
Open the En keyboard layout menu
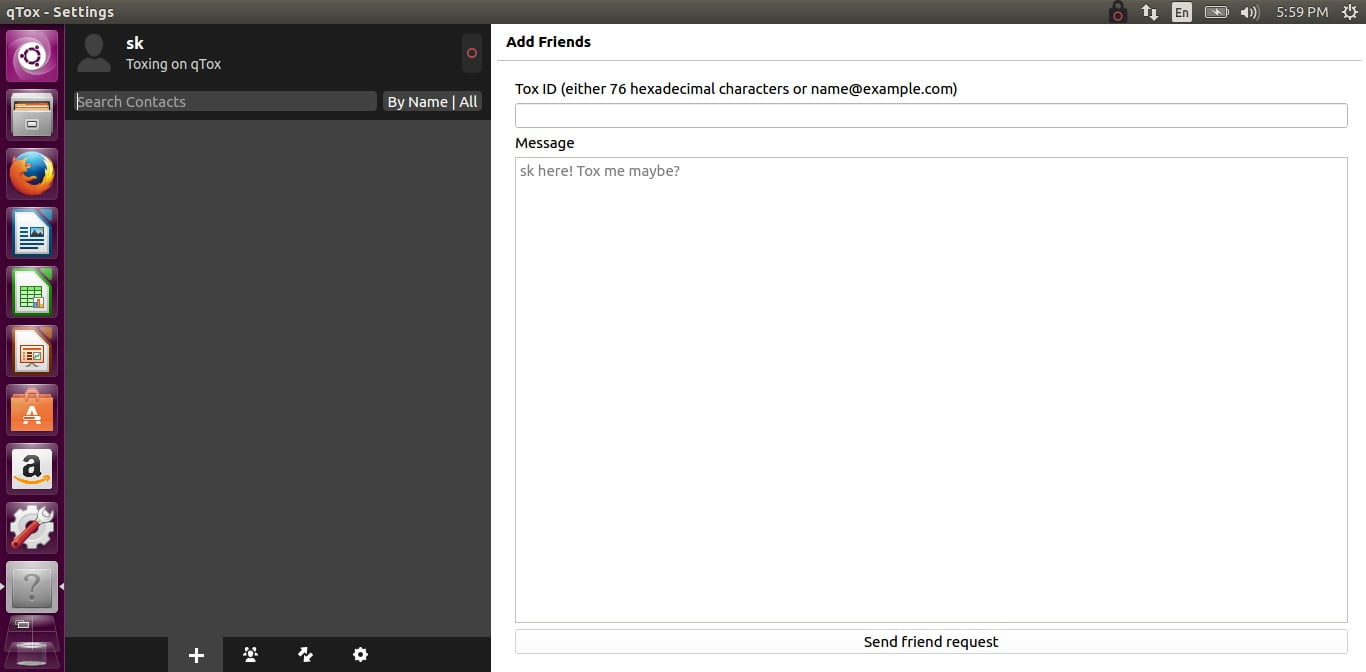tap(1182, 12)
